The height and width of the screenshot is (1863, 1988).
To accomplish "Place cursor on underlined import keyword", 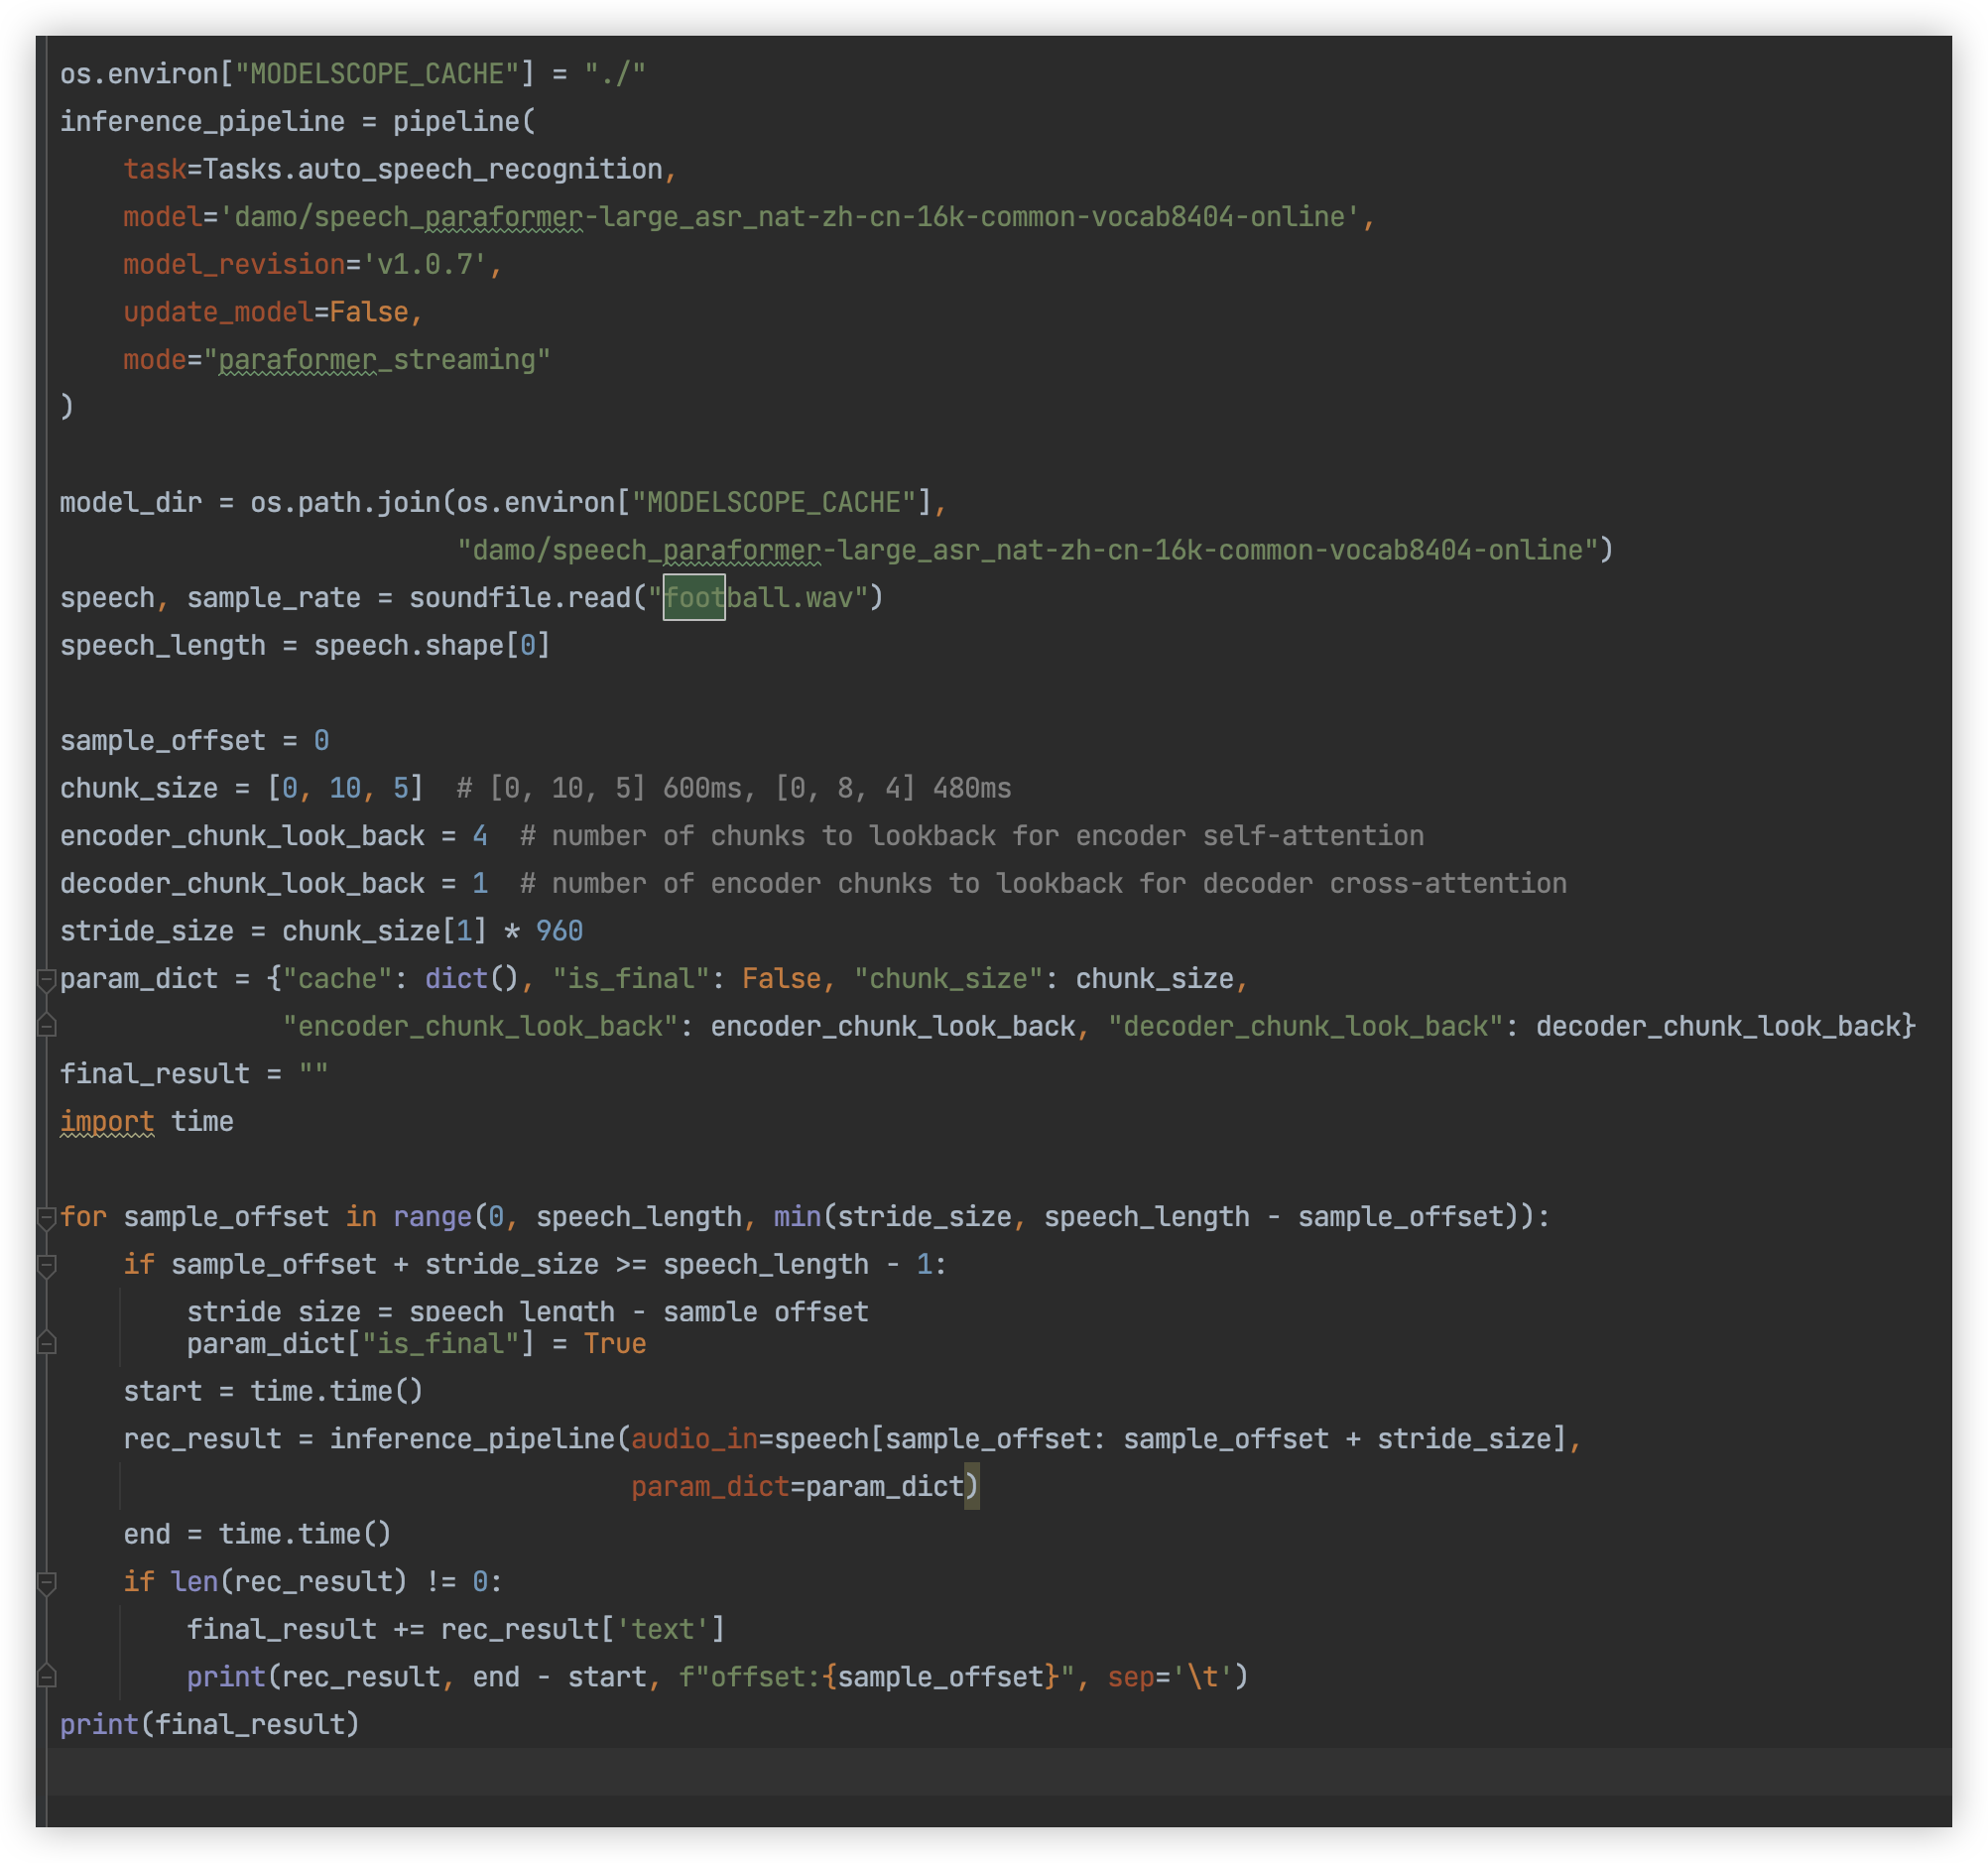I will coord(106,1122).
